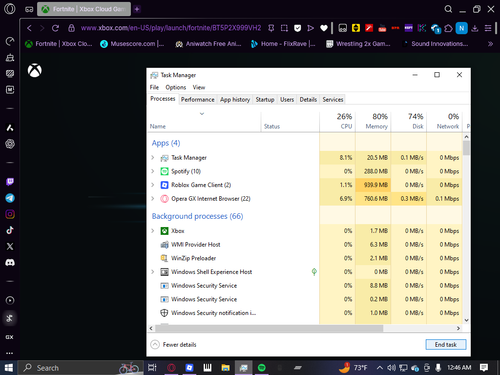The height and width of the screenshot is (375, 500).
Task: Switch to the Users tab
Action: [x=287, y=99]
